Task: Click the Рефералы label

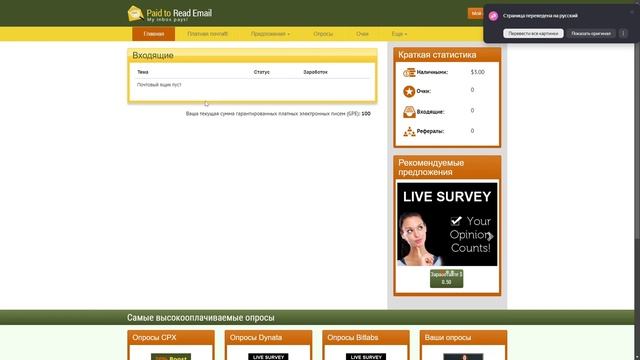Action: coord(430,131)
